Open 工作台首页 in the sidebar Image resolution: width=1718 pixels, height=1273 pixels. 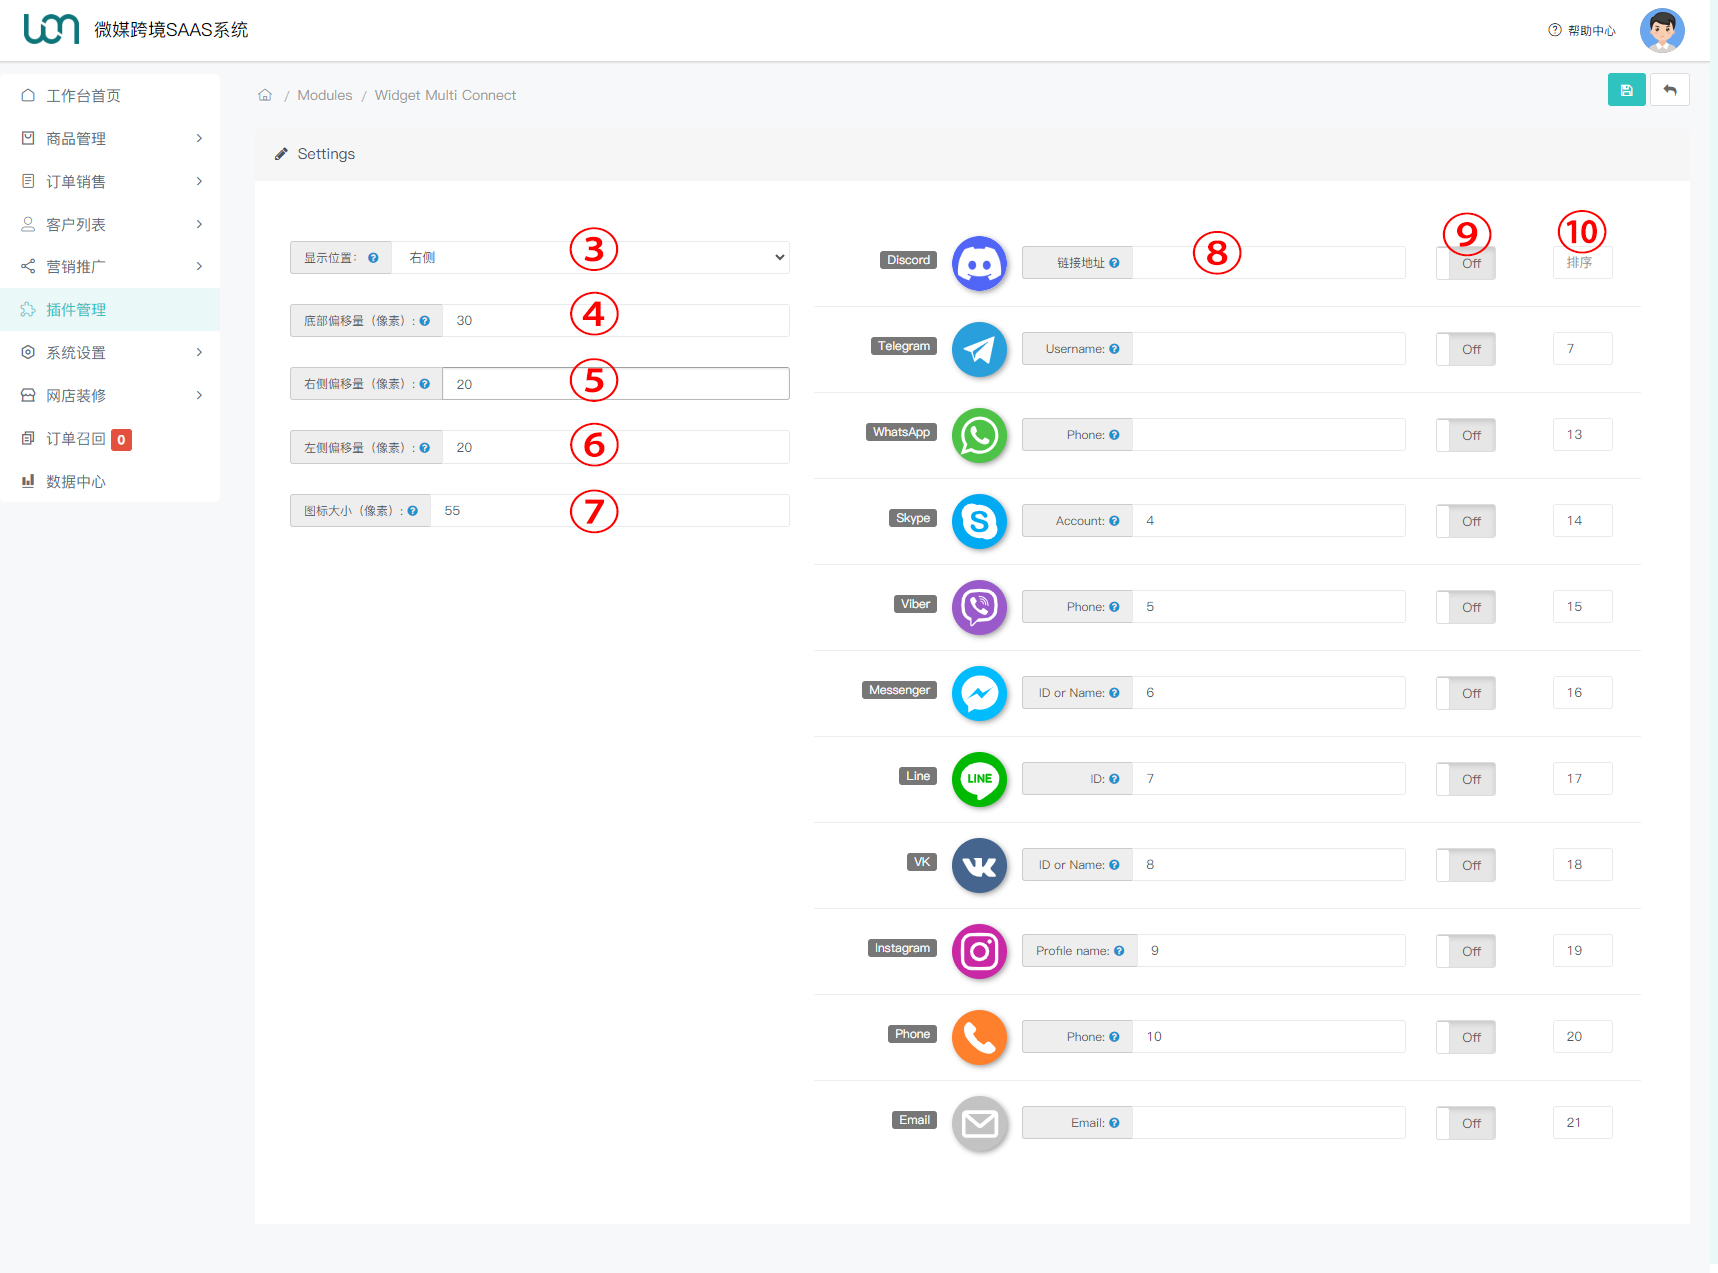tap(111, 95)
